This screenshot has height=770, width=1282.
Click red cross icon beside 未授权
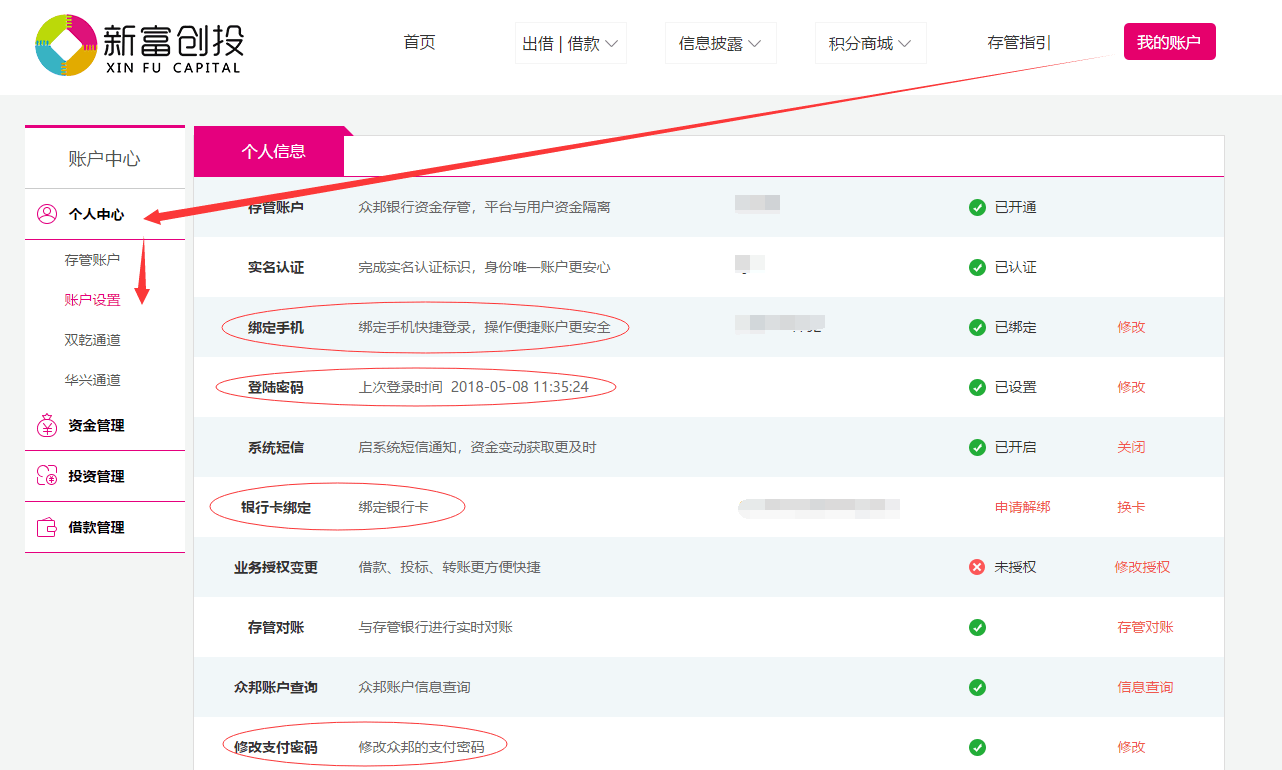(x=977, y=567)
